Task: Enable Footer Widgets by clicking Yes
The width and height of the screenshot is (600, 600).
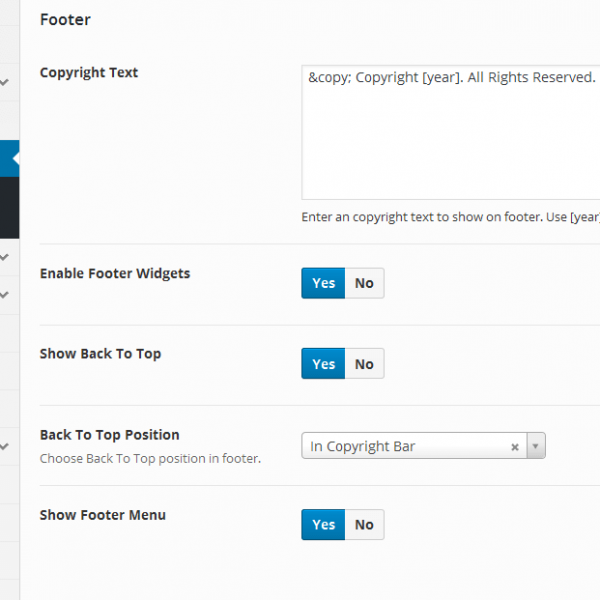Action: pos(323,283)
